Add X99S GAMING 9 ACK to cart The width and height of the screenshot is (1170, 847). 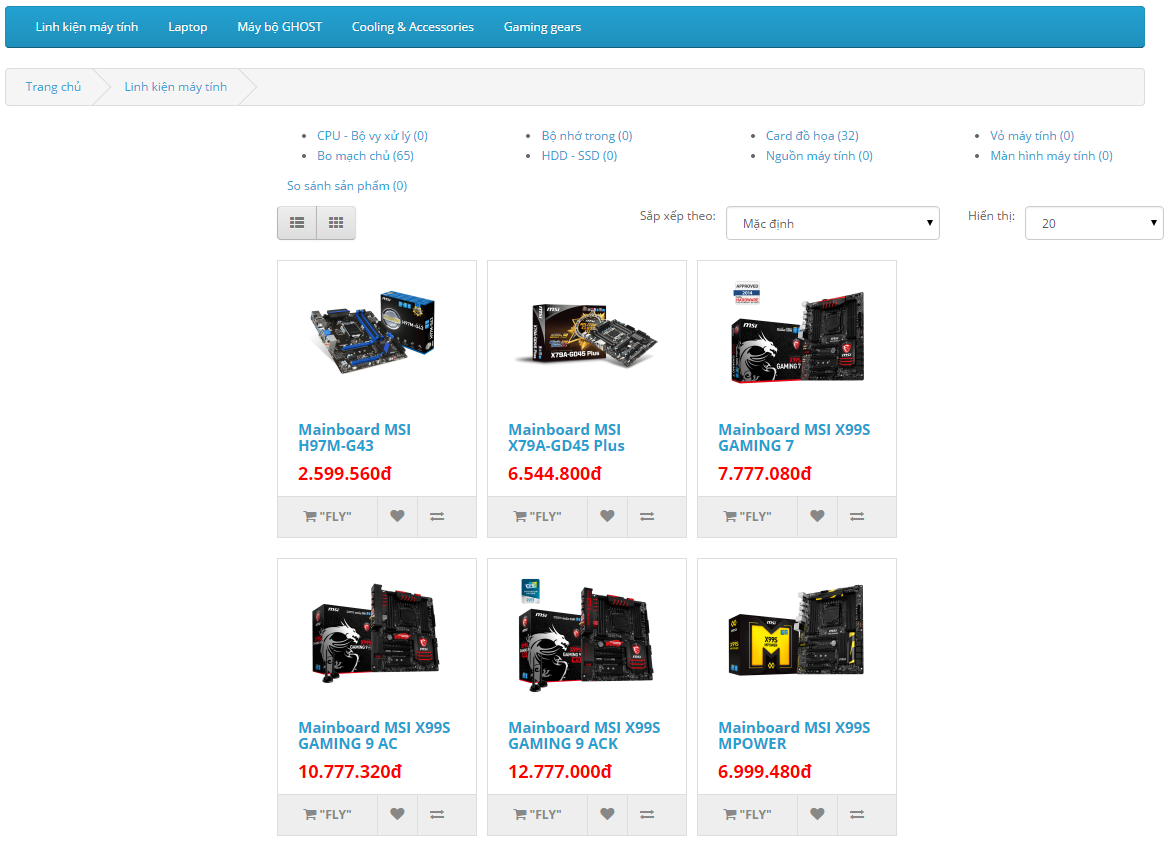click(x=538, y=814)
